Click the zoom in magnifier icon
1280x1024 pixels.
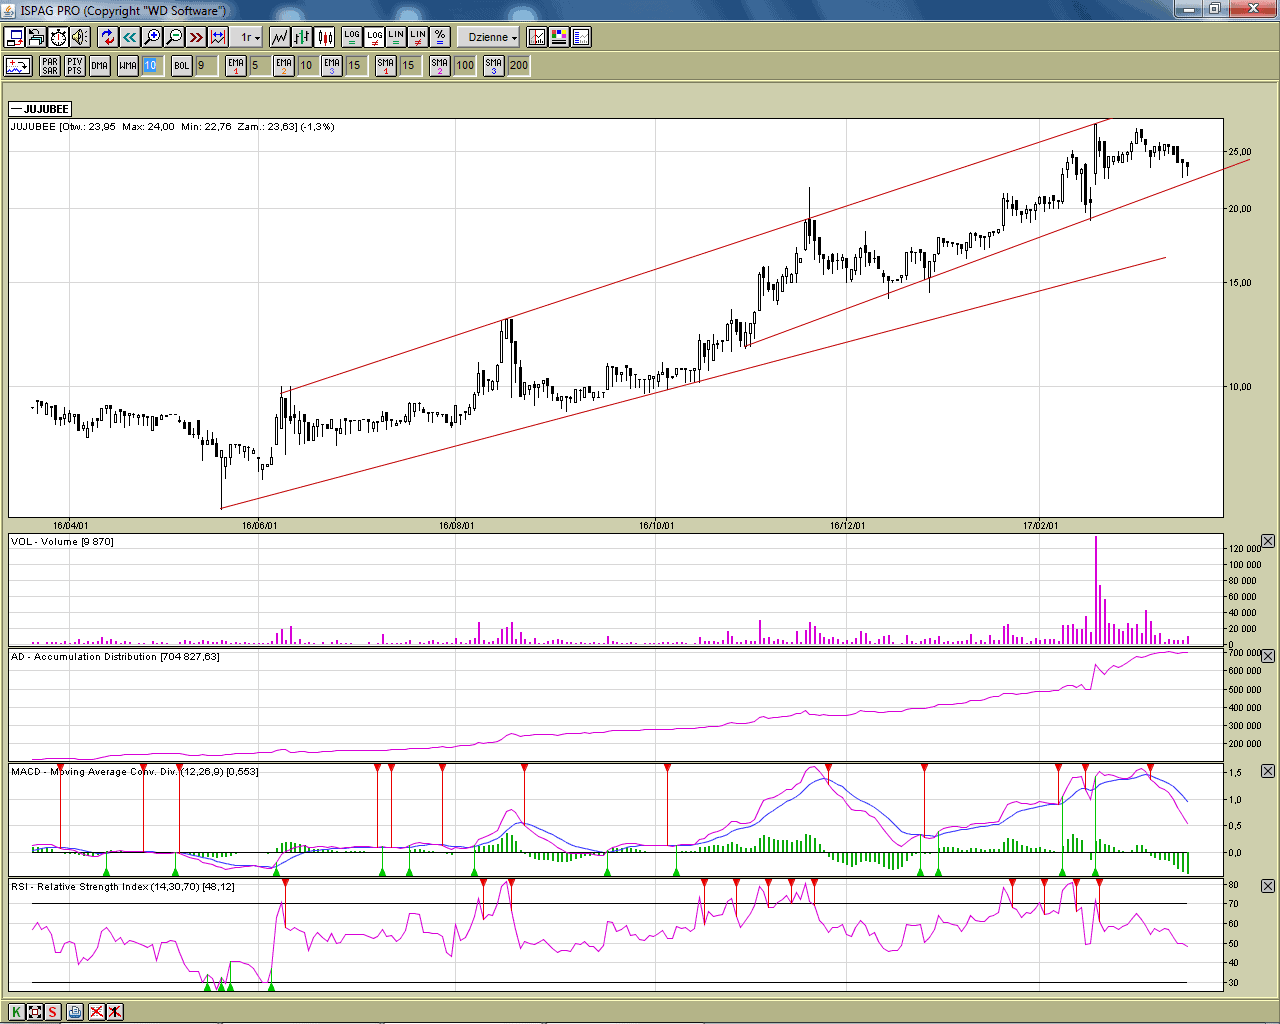[152, 37]
